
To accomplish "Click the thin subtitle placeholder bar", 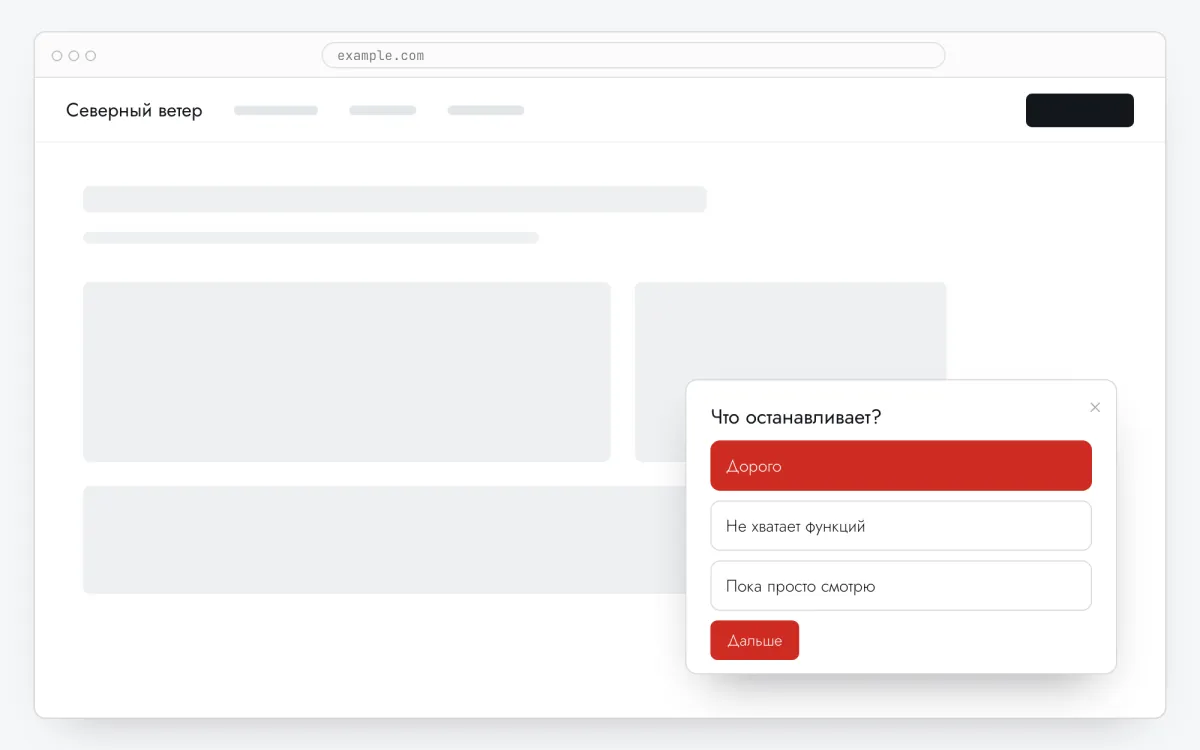I will click(311, 238).
